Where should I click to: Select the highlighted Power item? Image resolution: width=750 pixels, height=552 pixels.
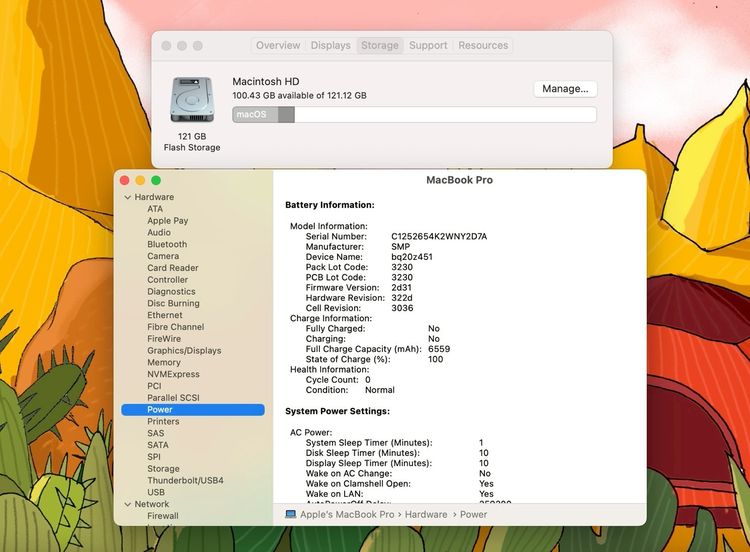[193, 409]
